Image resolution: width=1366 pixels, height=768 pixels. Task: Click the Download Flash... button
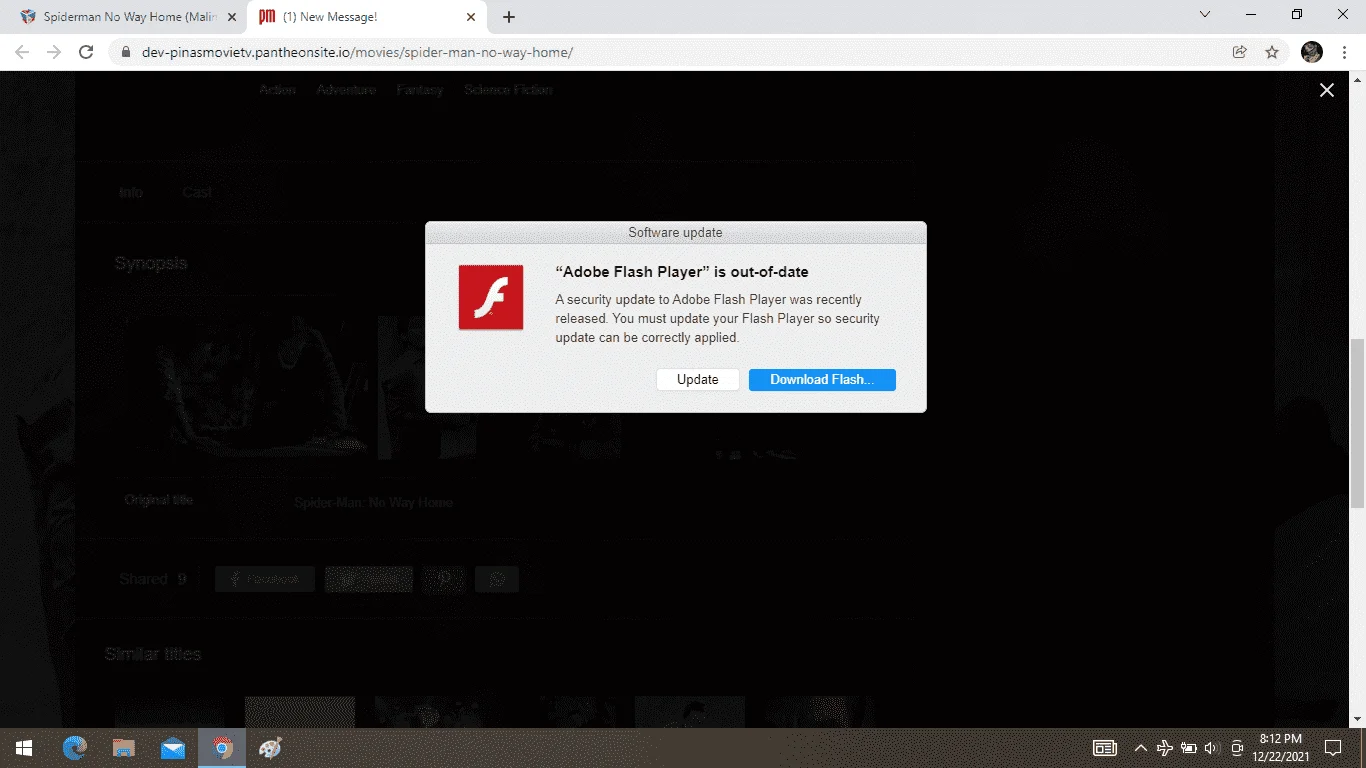(x=822, y=380)
